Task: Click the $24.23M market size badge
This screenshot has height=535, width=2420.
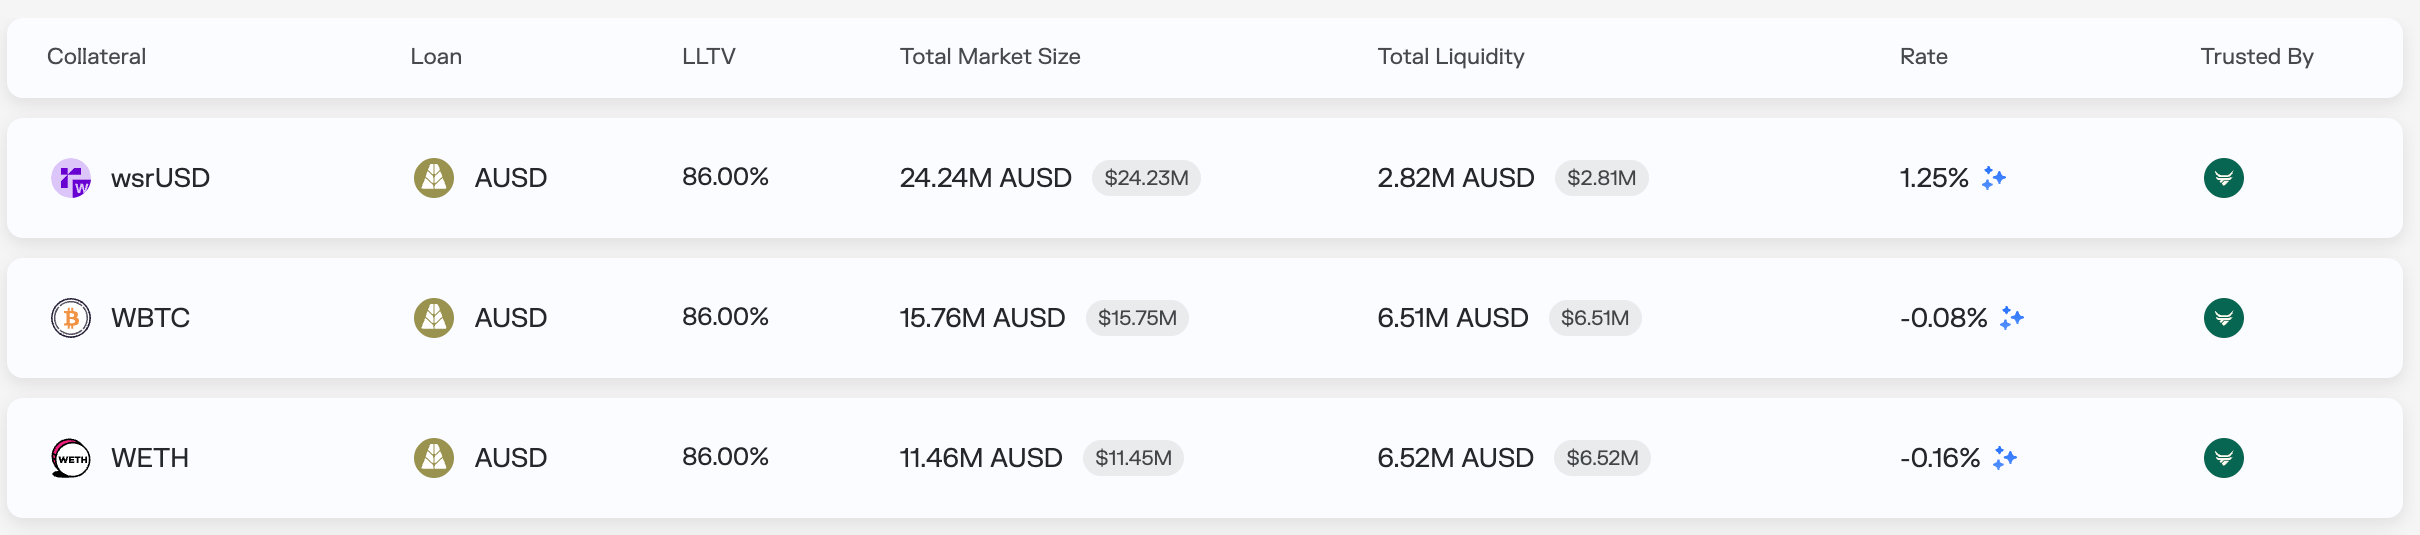Action: pyautogui.click(x=1146, y=178)
